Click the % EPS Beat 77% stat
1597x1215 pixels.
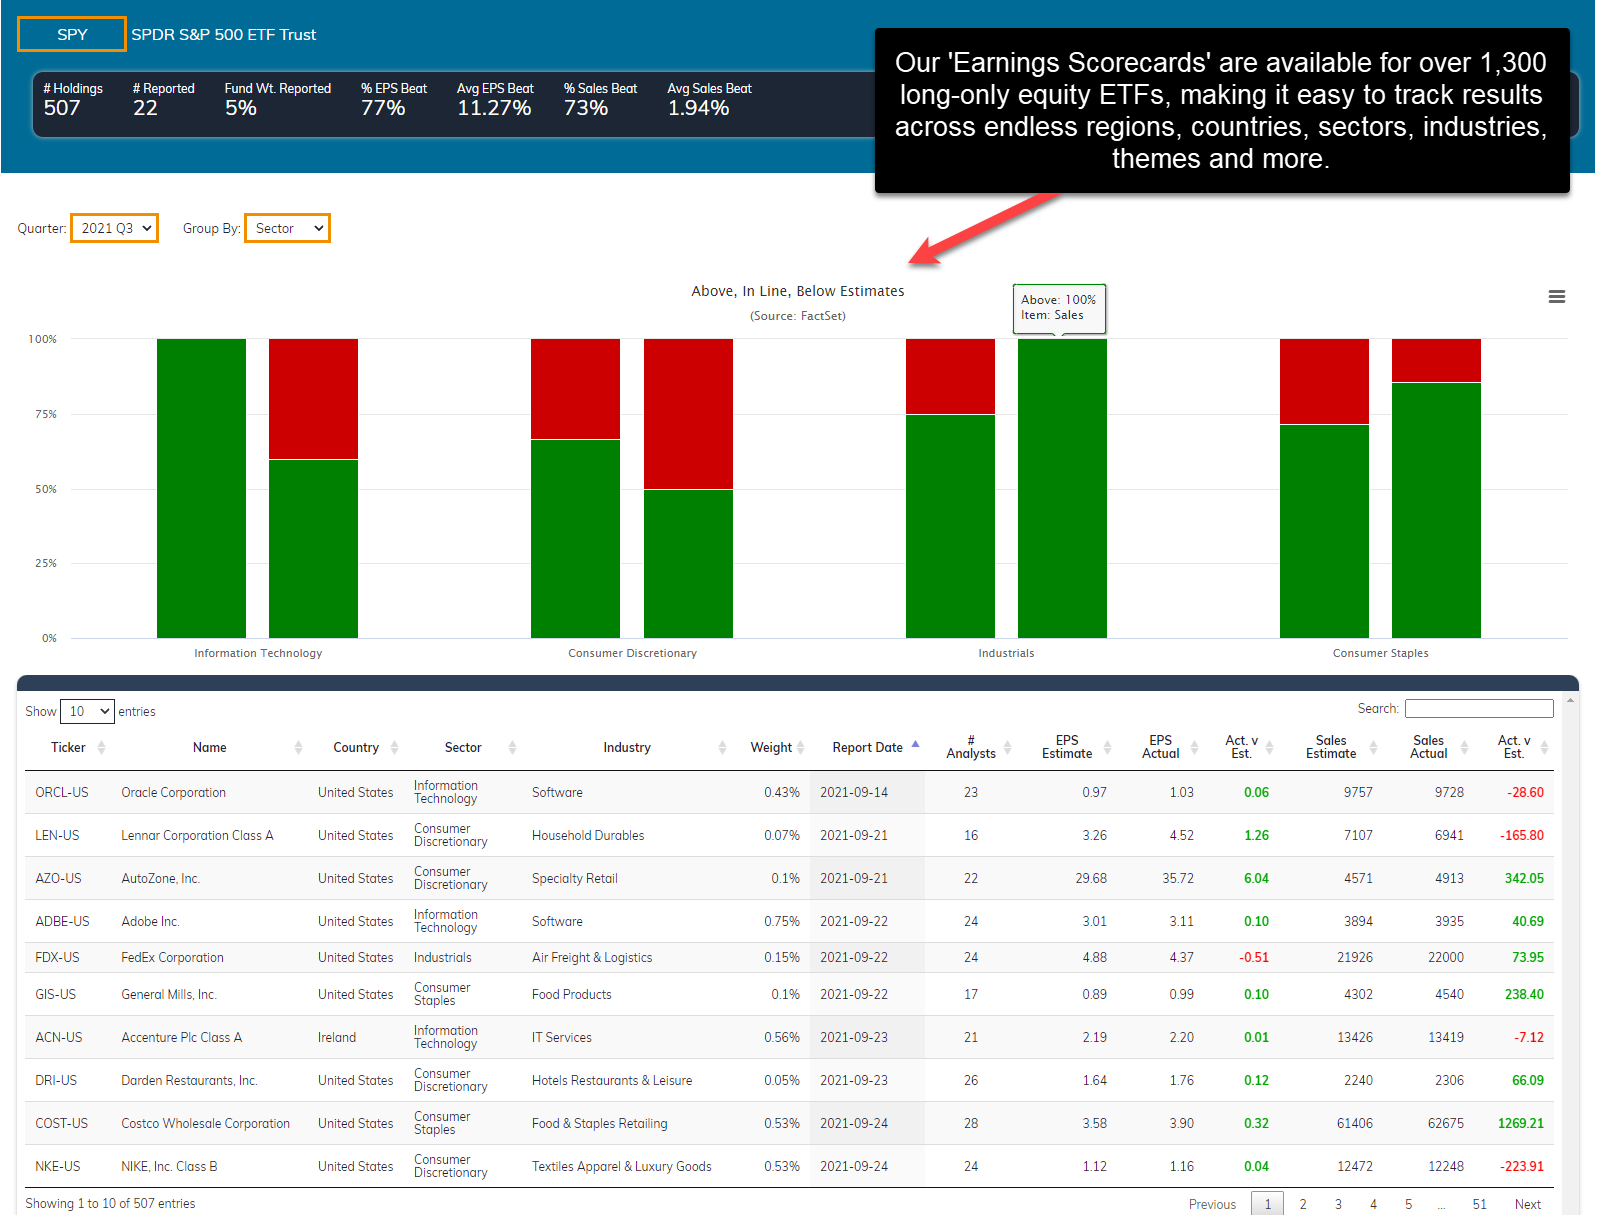(394, 99)
